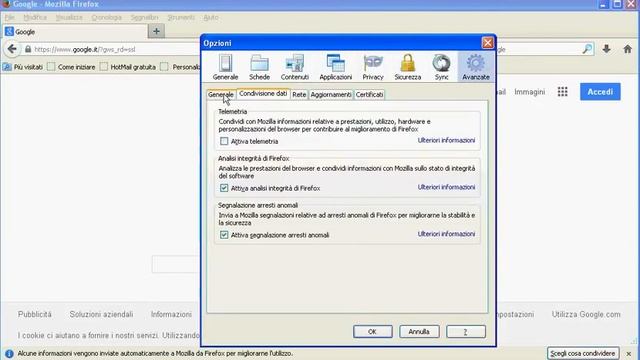This screenshot has height=360, width=640.
Task: Open the Sicurezza lock category
Action: (x=407, y=67)
